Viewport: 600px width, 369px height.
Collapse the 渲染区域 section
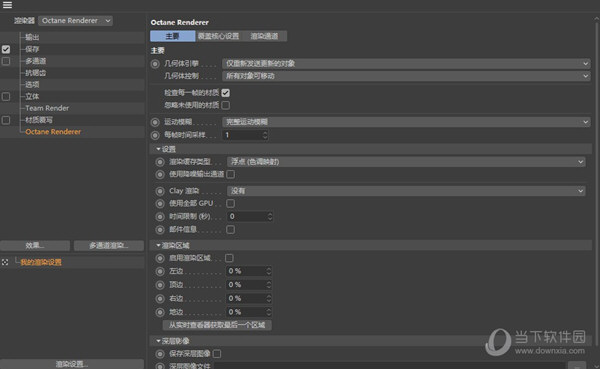pos(158,245)
